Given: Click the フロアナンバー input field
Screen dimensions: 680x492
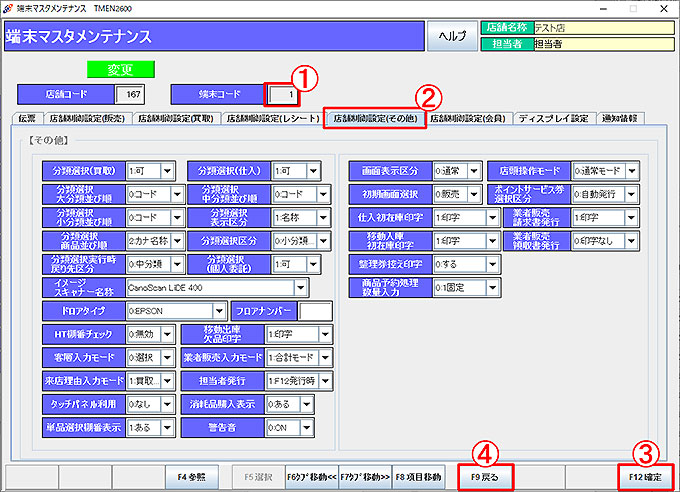Looking at the screenshot, I should [x=315, y=311].
